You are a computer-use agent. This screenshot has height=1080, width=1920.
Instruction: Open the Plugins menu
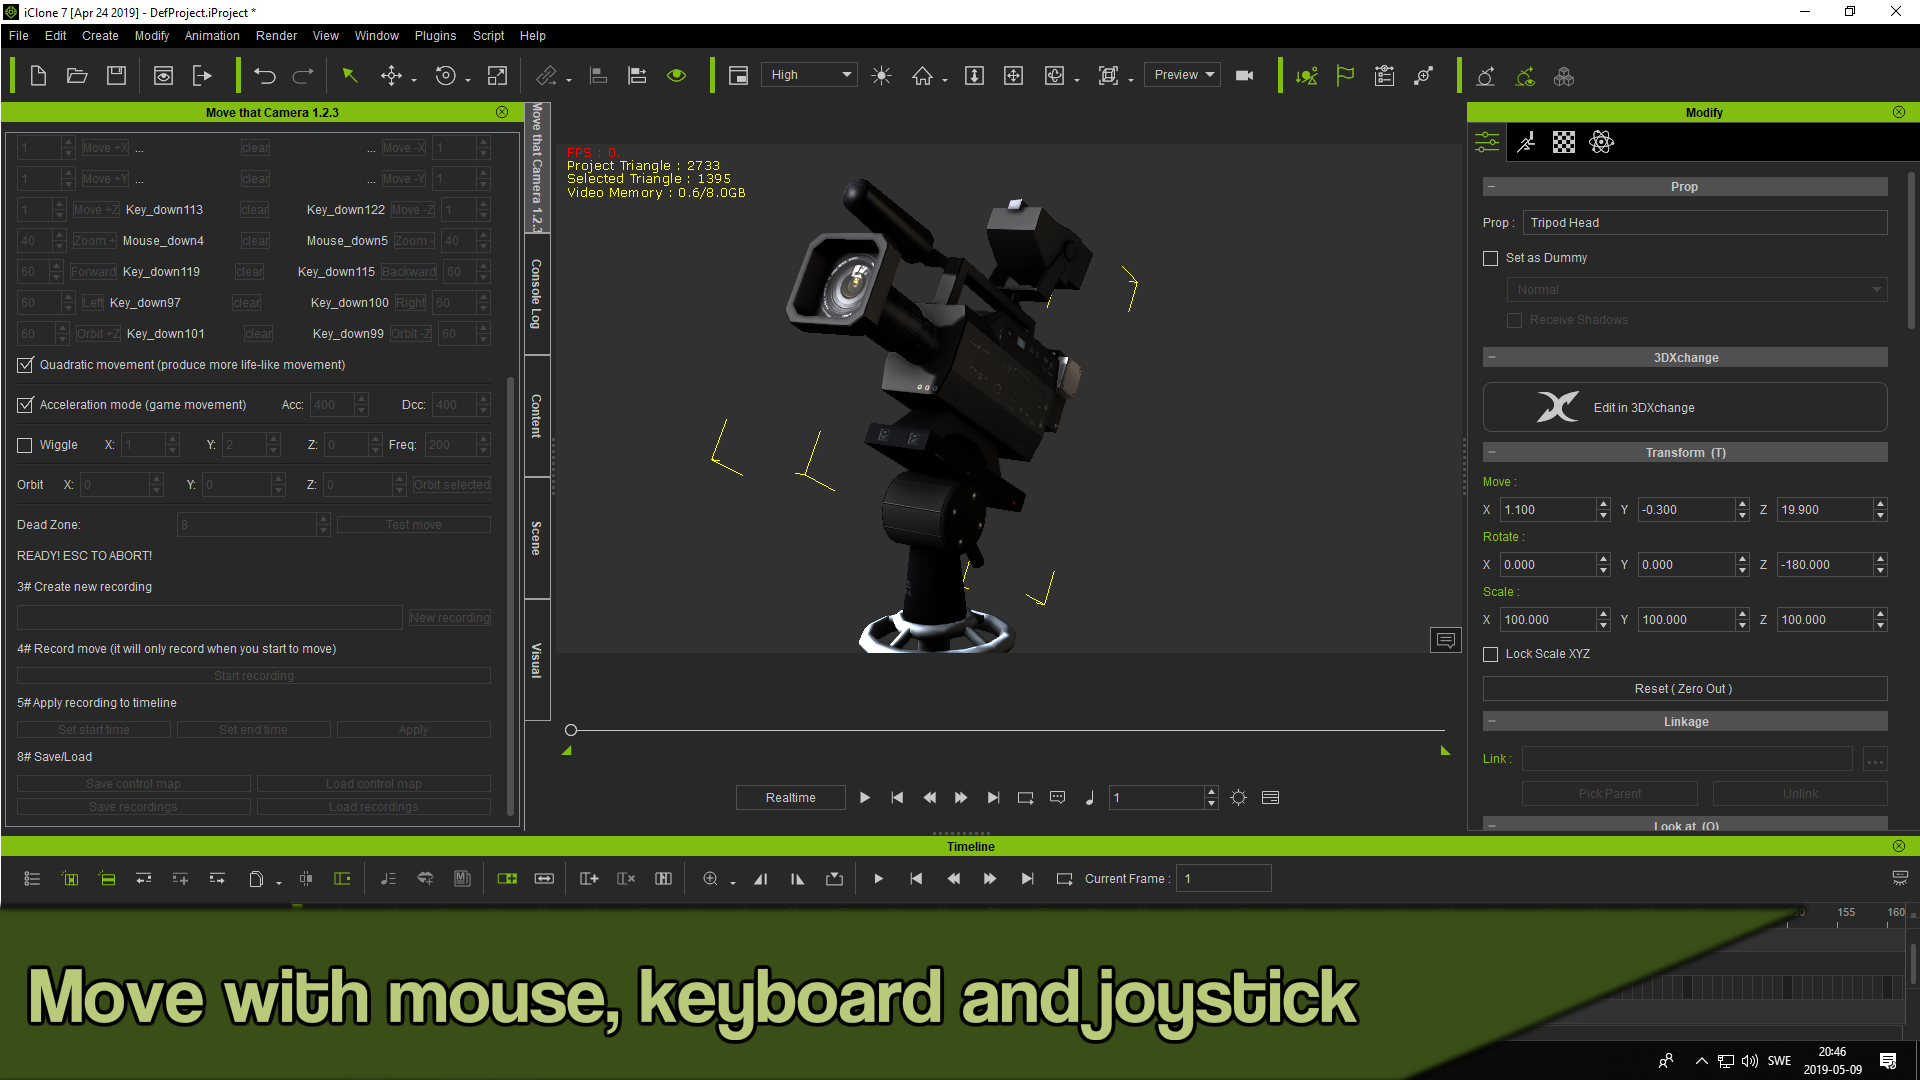[435, 36]
